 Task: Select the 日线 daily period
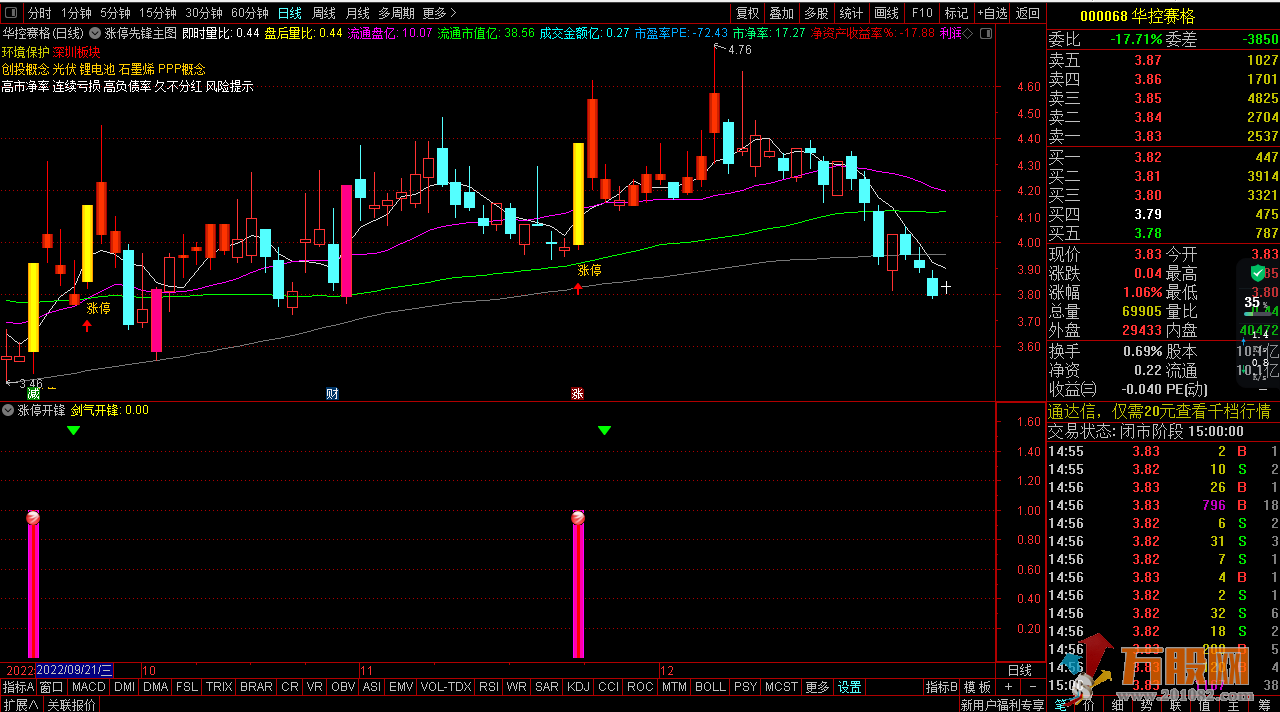(290, 13)
